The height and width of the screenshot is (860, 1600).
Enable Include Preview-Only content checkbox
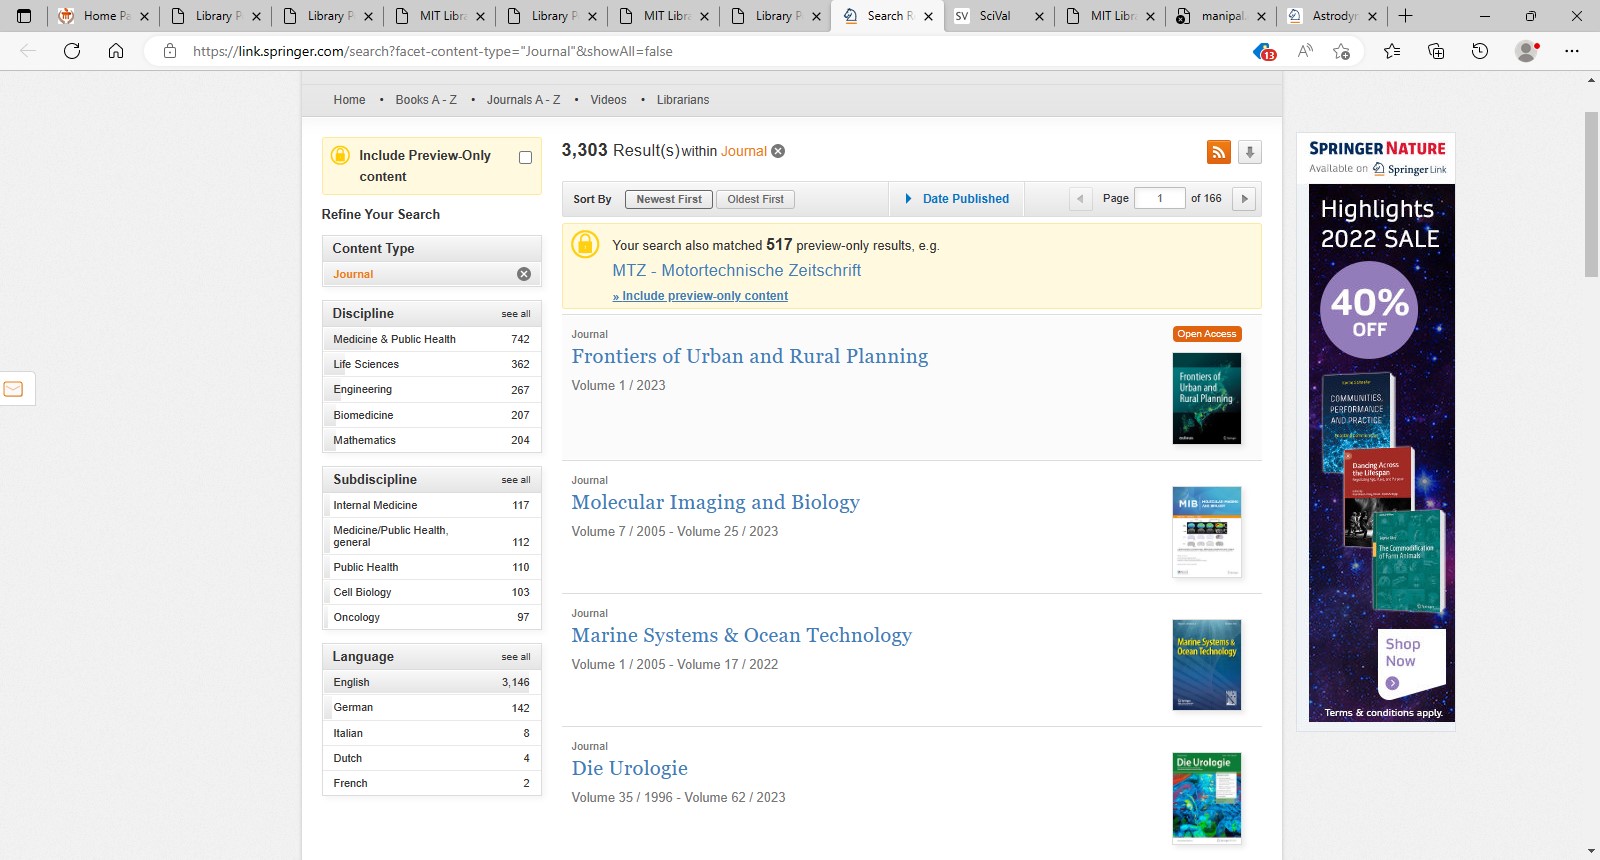(525, 158)
